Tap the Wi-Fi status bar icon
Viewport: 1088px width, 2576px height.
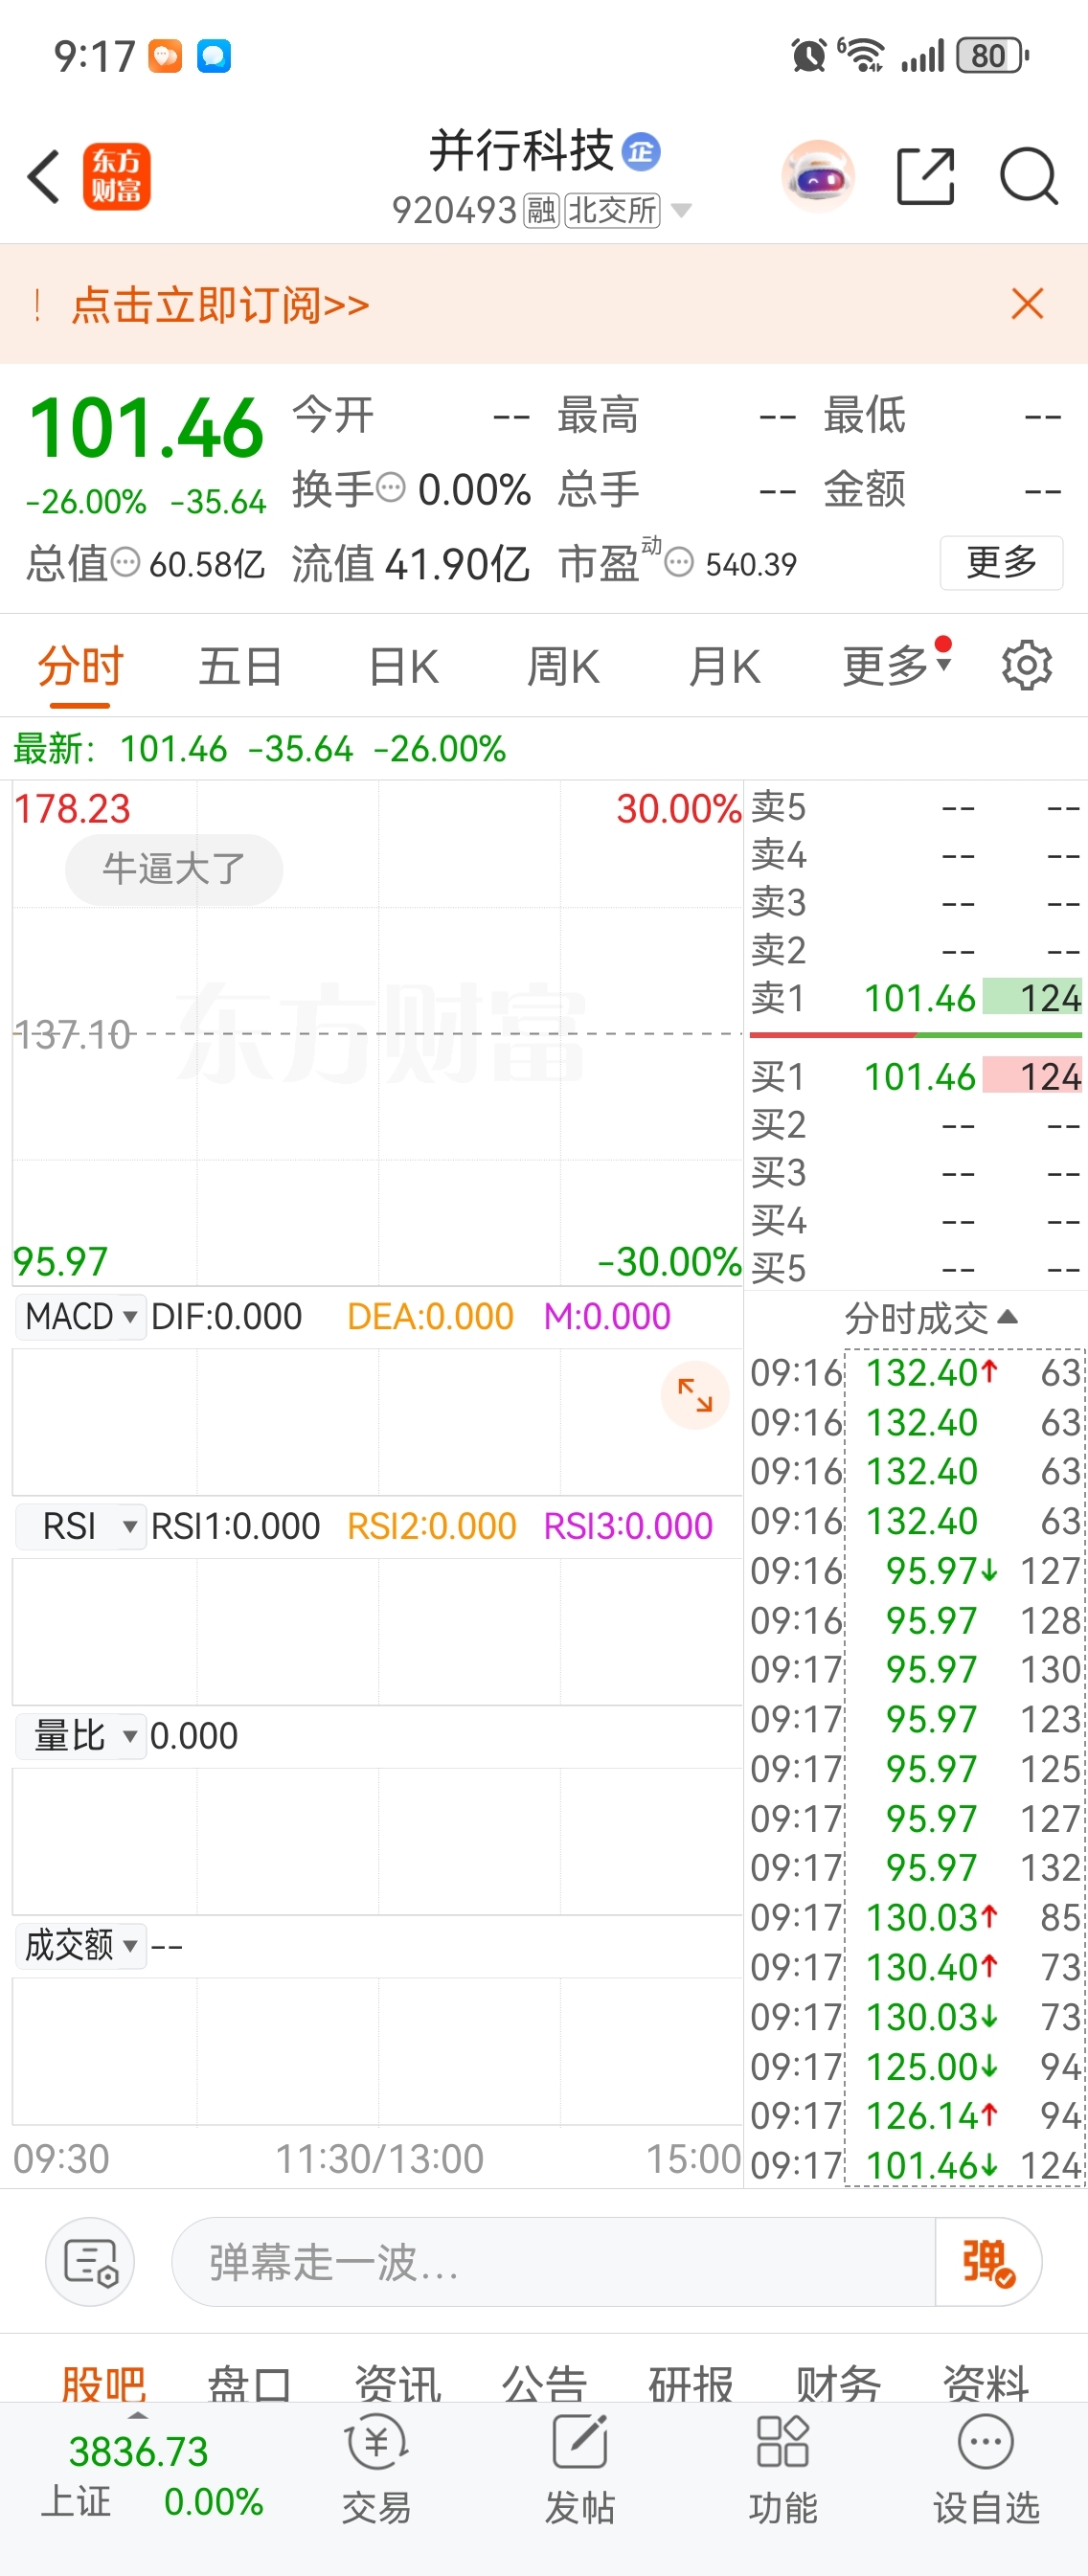[x=861, y=55]
